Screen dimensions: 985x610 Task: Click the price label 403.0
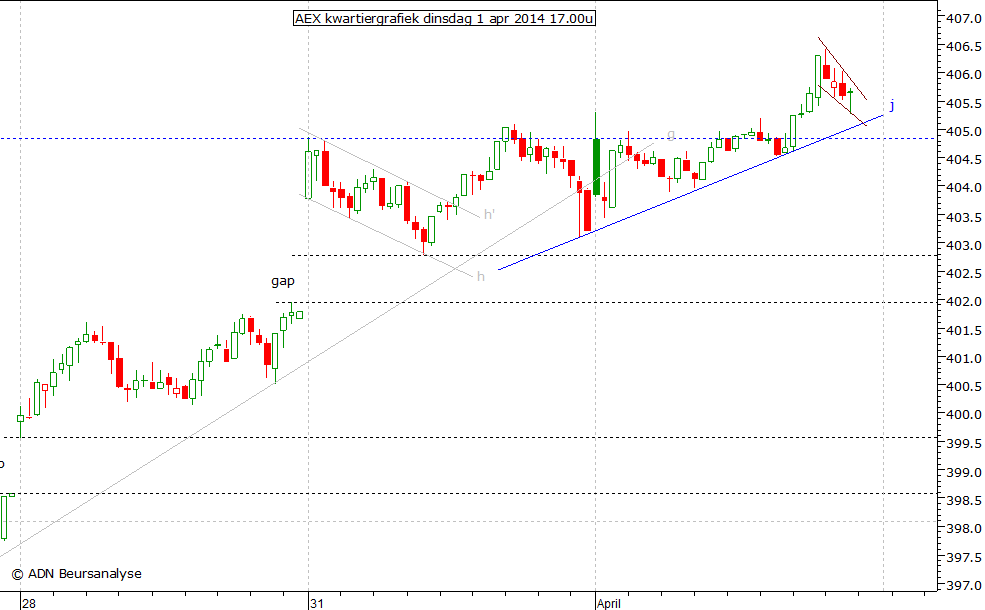(964, 245)
